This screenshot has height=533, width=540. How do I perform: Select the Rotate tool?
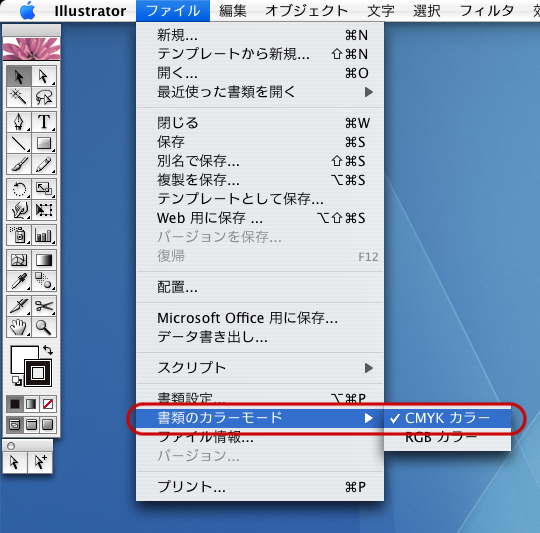click(19, 189)
